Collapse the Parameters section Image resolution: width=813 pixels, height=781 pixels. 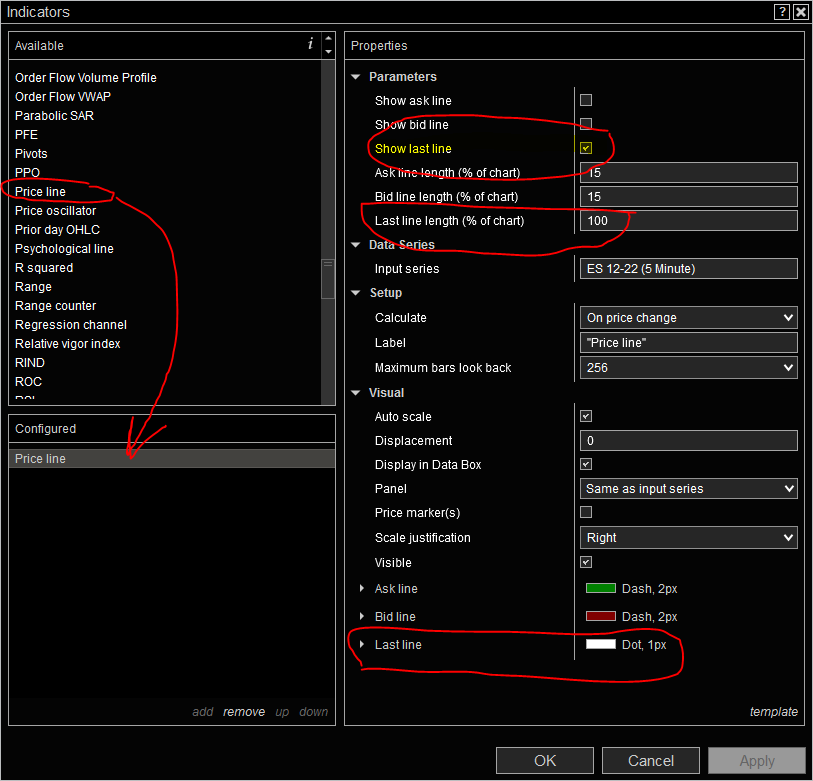click(x=356, y=77)
